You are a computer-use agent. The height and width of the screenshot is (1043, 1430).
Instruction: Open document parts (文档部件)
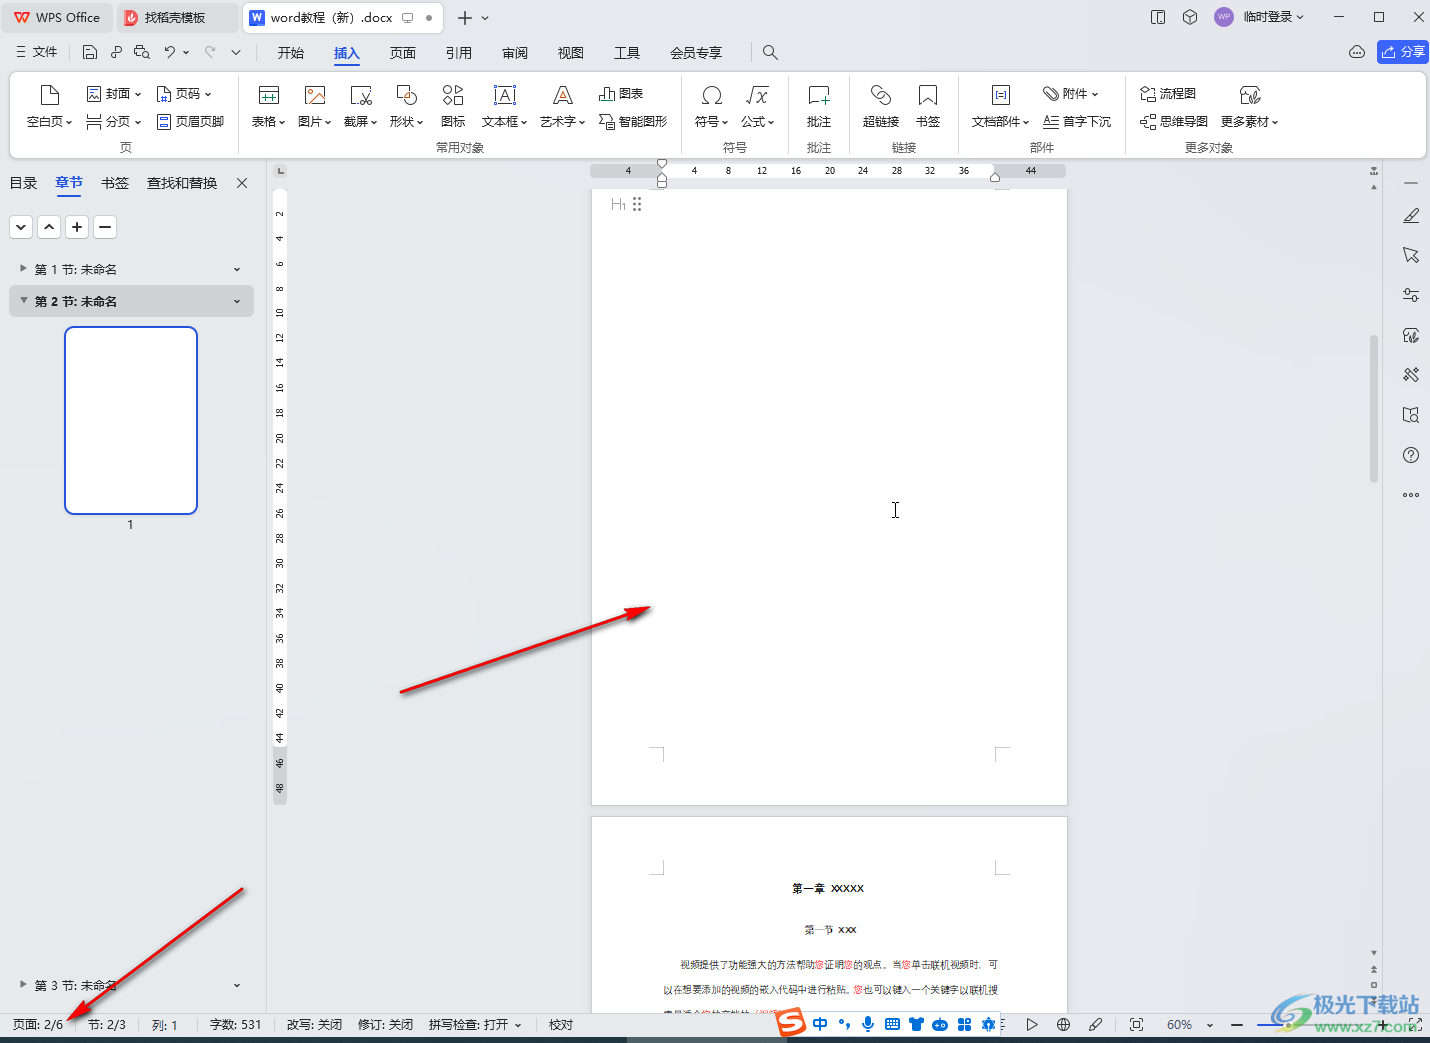point(1000,107)
